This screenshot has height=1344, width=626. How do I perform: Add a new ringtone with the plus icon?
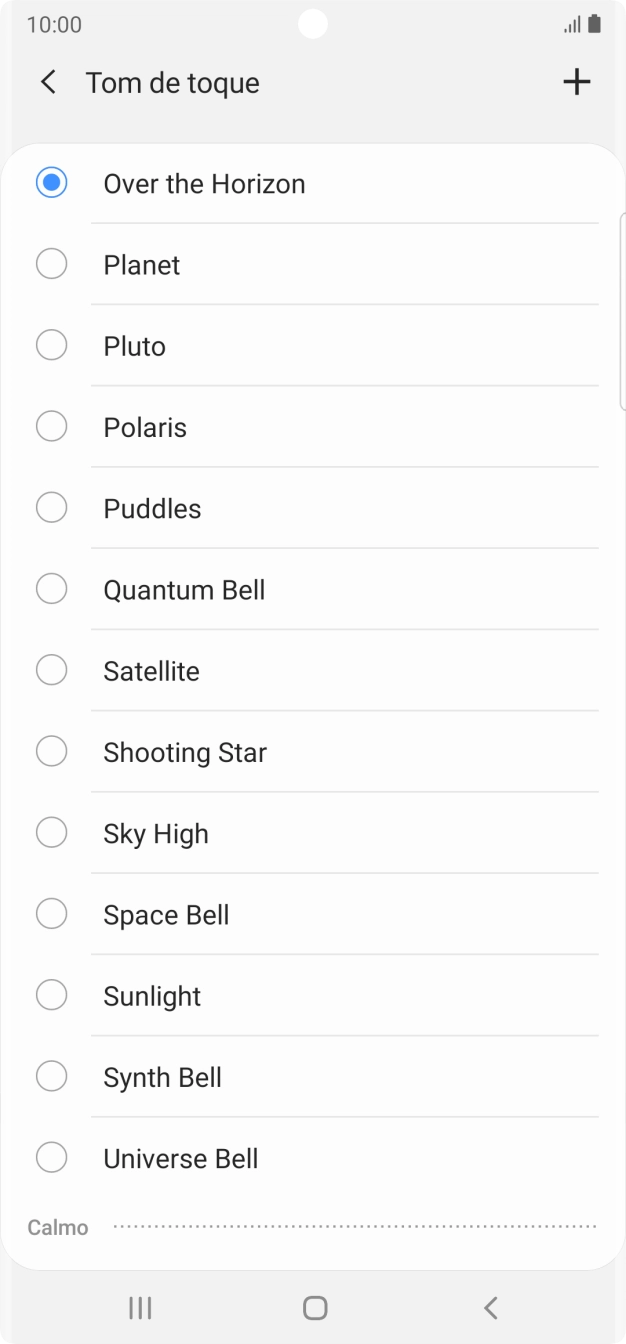tap(577, 82)
